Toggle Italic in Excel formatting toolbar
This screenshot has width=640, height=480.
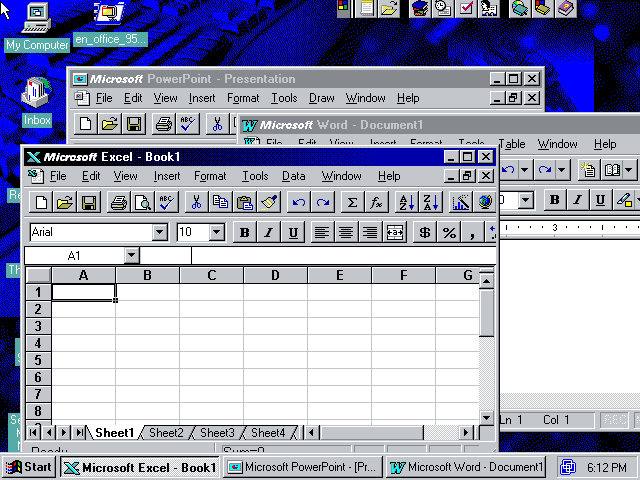coord(269,232)
